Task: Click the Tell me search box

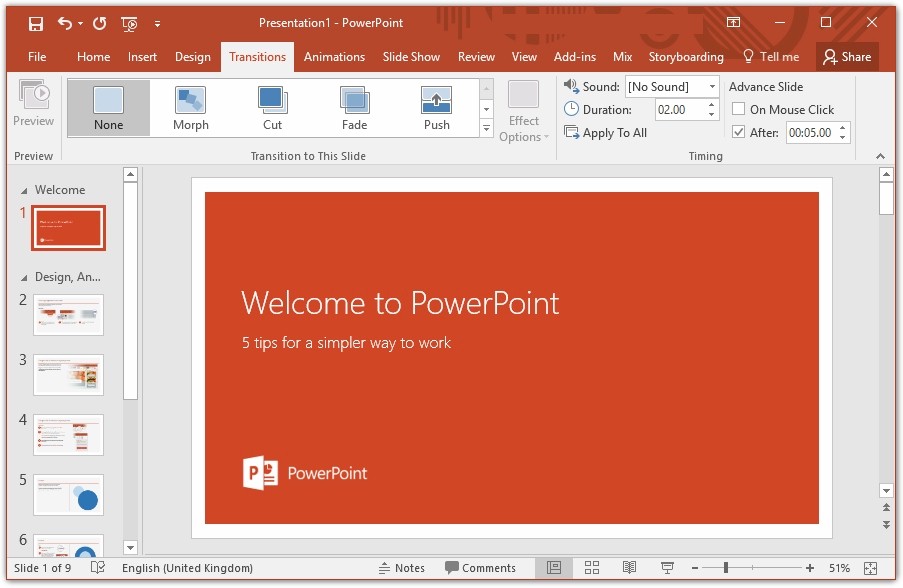Action: point(772,56)
